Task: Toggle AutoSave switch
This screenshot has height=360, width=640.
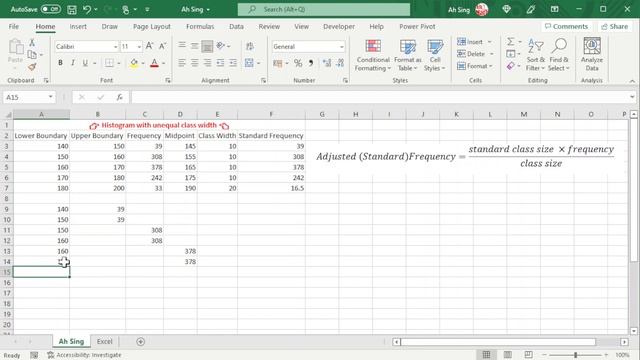Action: (51, 9)
